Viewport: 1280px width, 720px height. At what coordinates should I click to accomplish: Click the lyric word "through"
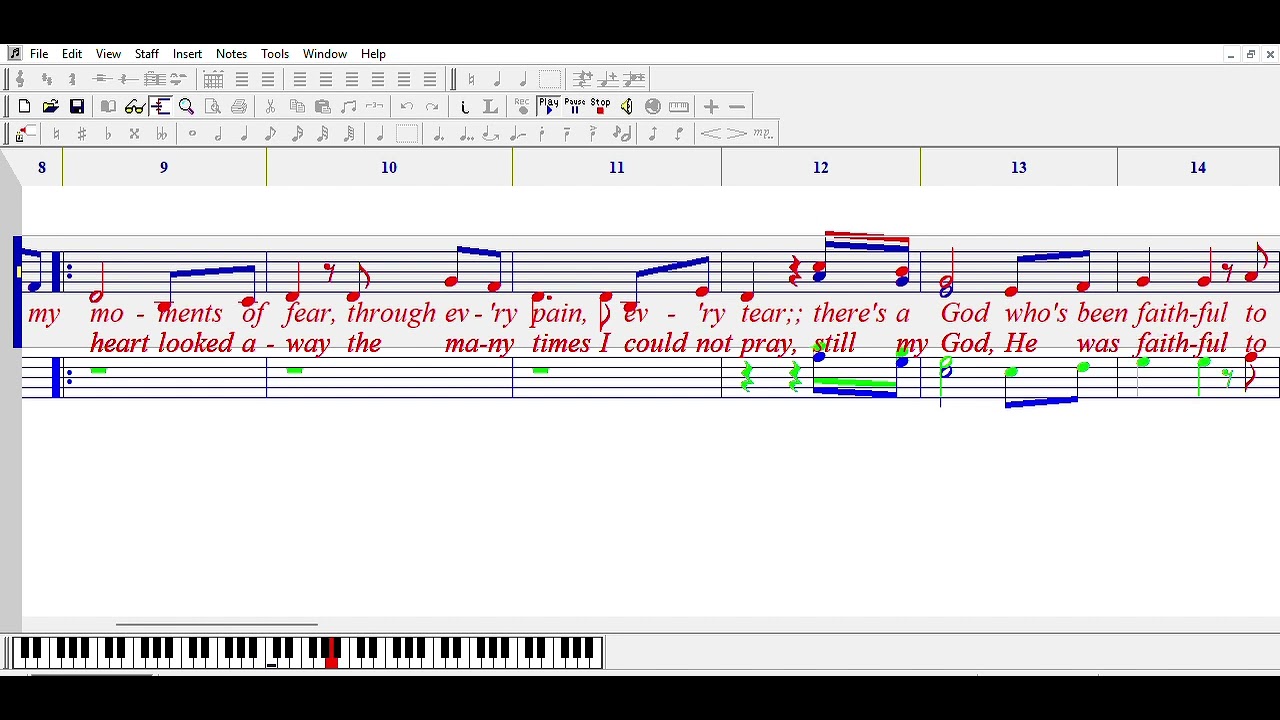pyautogui.click(x=393, y=314)
